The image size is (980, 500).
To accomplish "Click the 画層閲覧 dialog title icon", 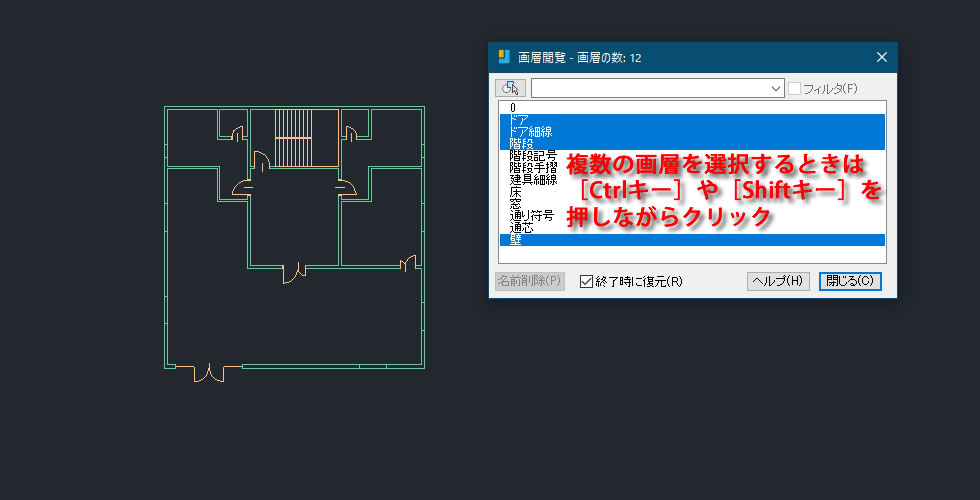I will (x=504, y=57).
